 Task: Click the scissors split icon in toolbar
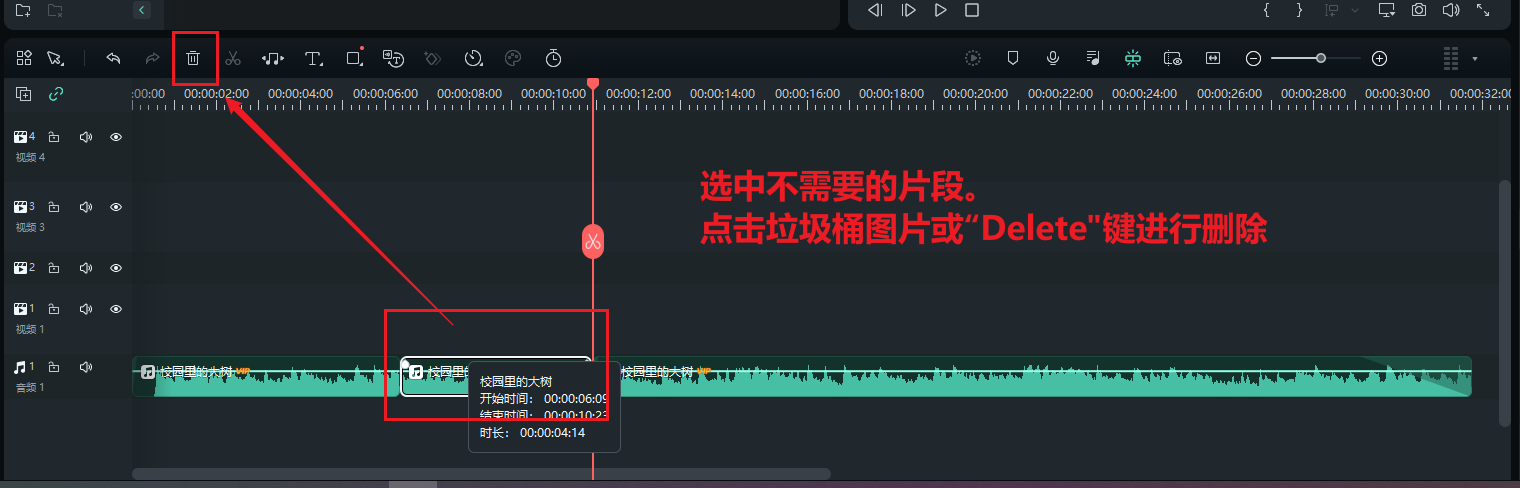[x=233, y=59]
